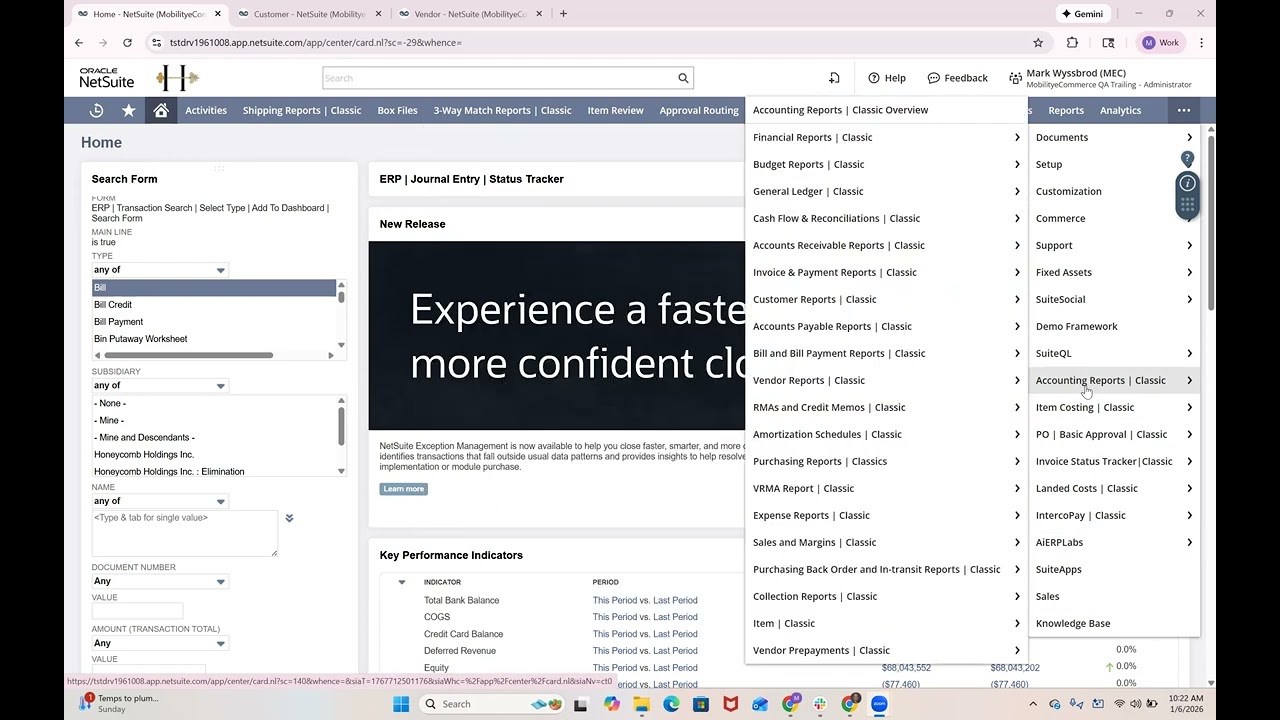This screenshot has height=720, width=1280.
Task: Open the Subsidiary 'any of' dropdown
Action: [x=160, y=386]
